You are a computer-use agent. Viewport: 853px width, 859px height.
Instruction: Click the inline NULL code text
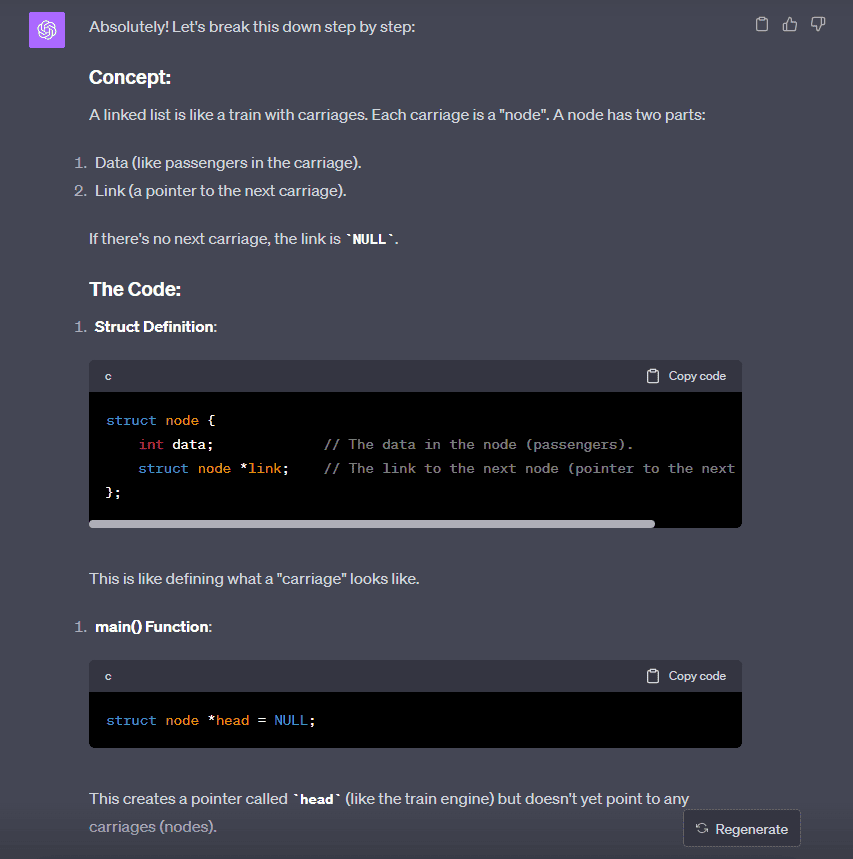tap(369, 240)
